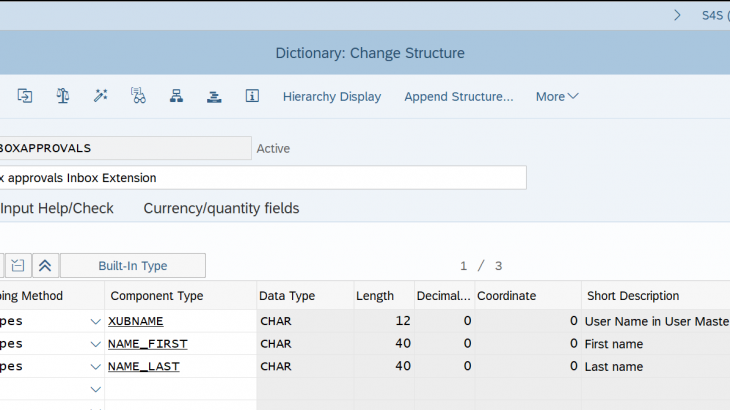Select the CHAR data type for NAME_FIRST
This screenshot has height=410, width=730.
click(305, 344)
